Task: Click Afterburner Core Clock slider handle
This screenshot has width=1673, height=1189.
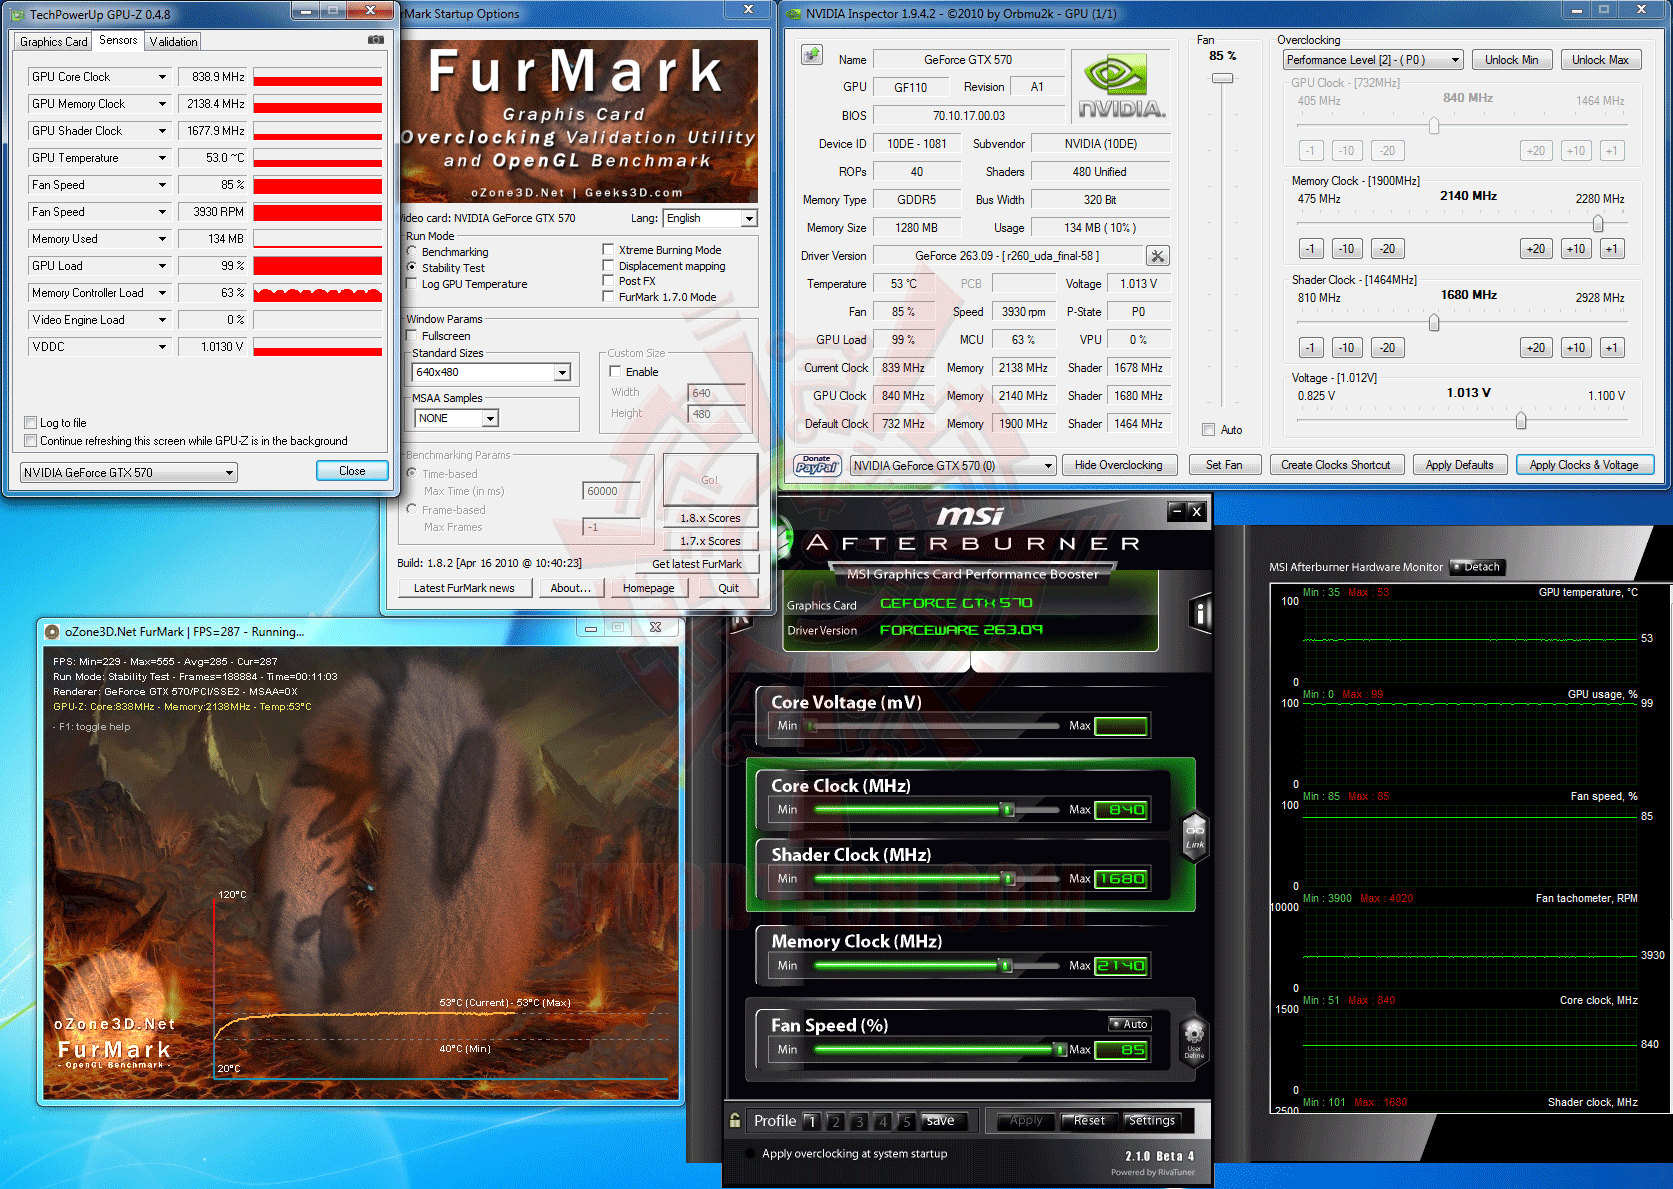Action: coord(1008,809)
